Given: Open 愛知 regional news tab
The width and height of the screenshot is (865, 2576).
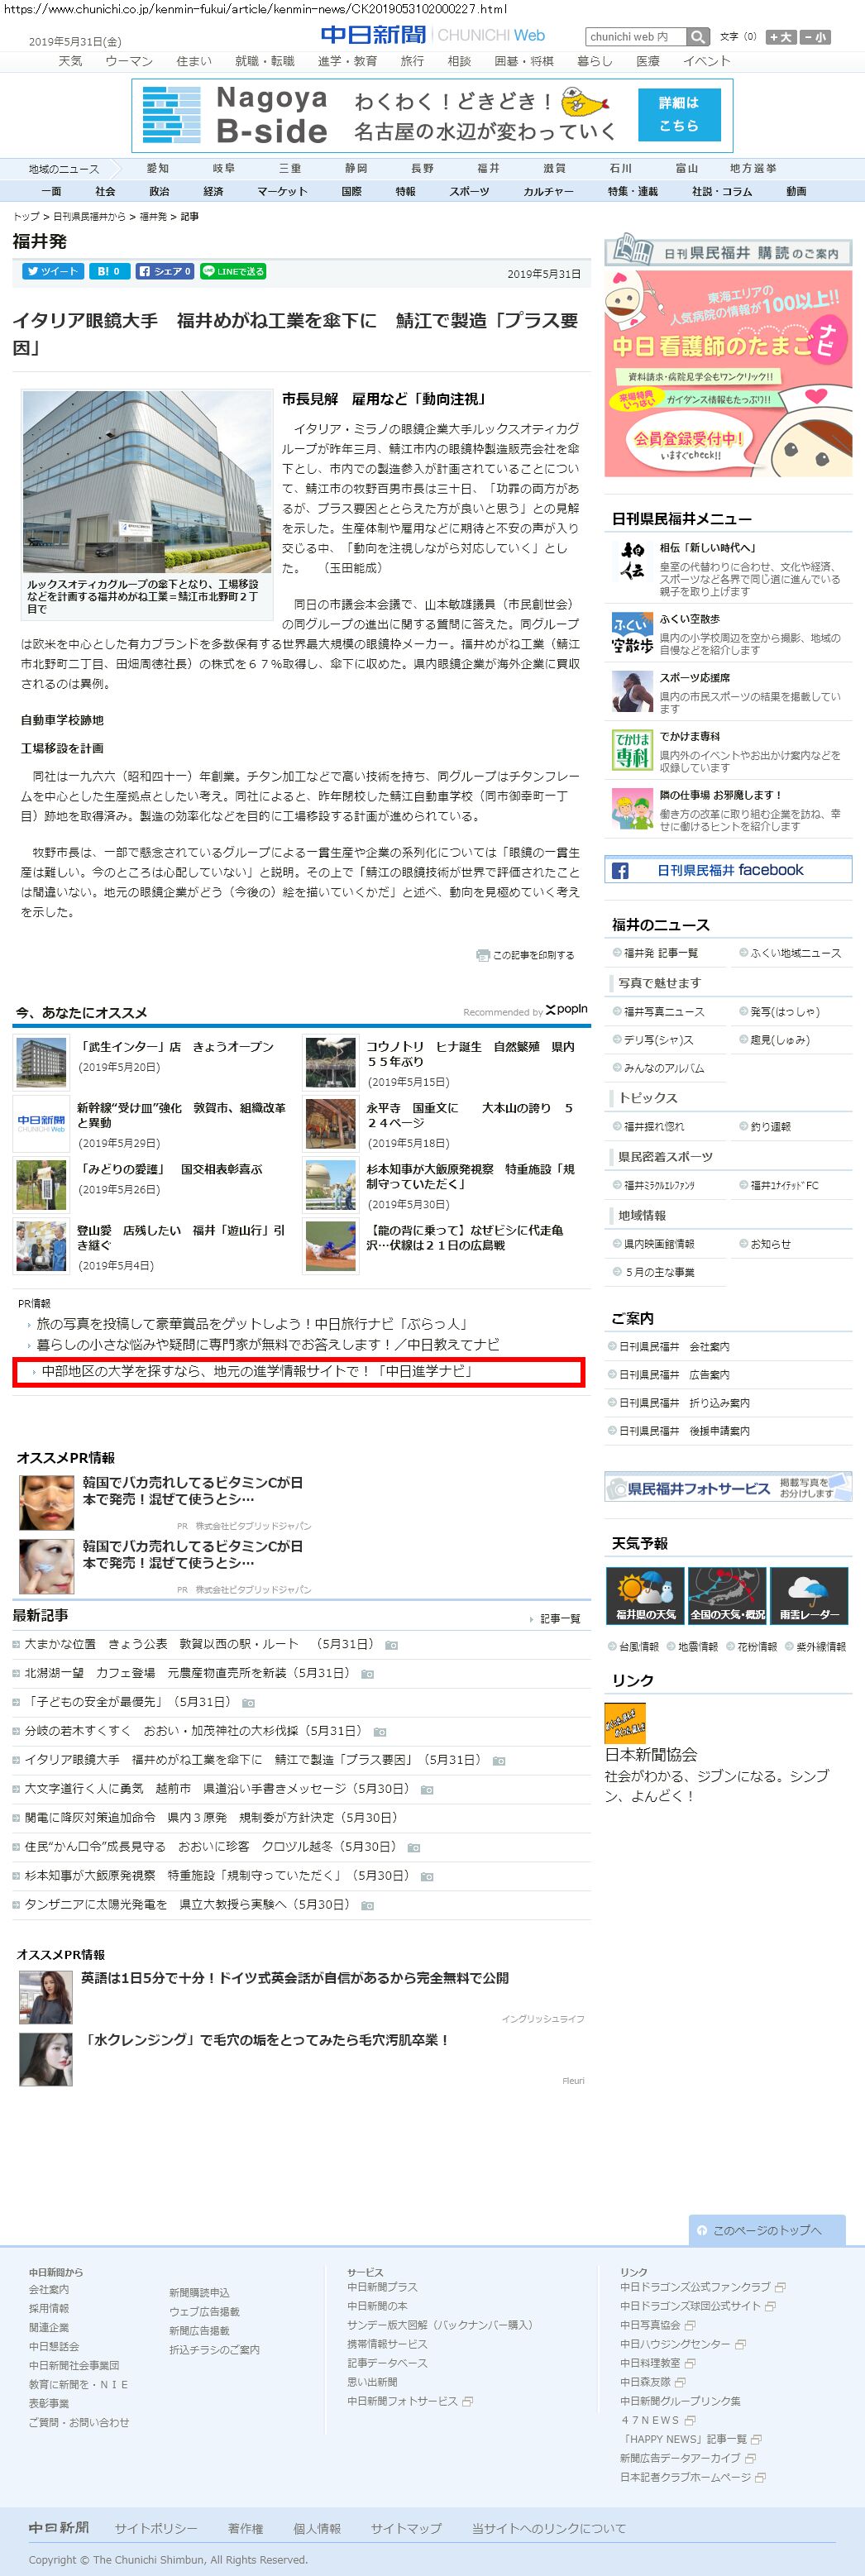Looking at the screenshot, I should 157,168.
